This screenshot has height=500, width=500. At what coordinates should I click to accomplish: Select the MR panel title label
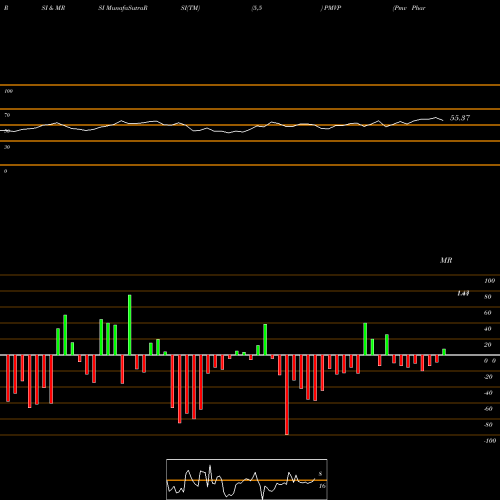[x=446, y=260]
